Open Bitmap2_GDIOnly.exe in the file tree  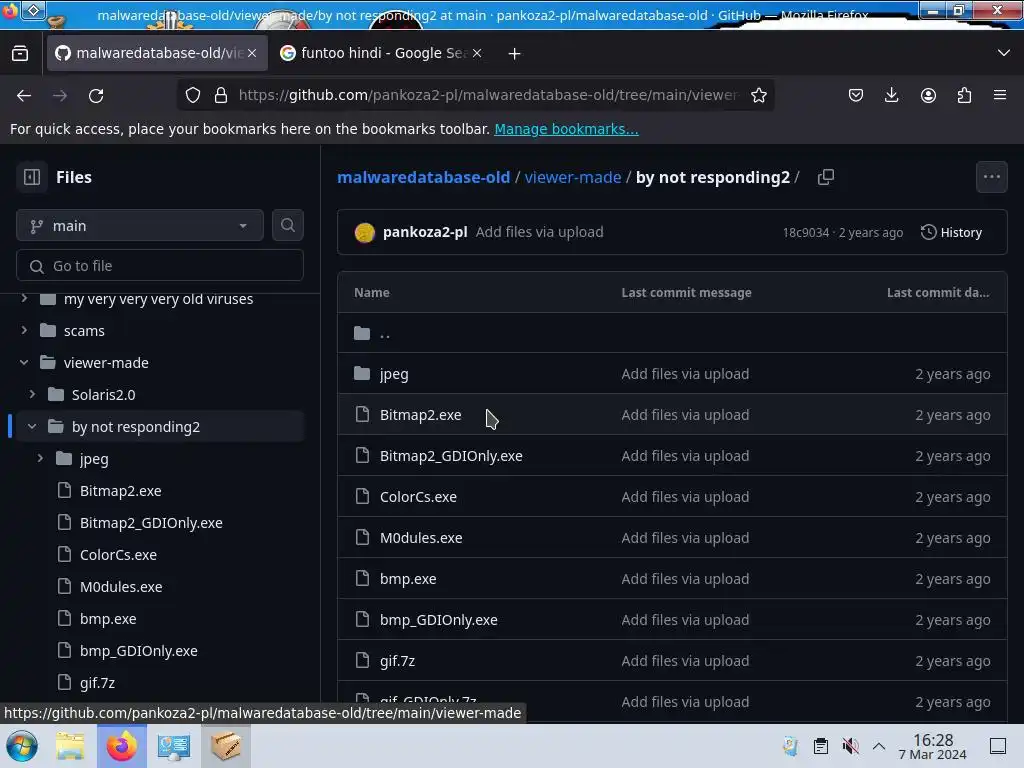point(151,522)
